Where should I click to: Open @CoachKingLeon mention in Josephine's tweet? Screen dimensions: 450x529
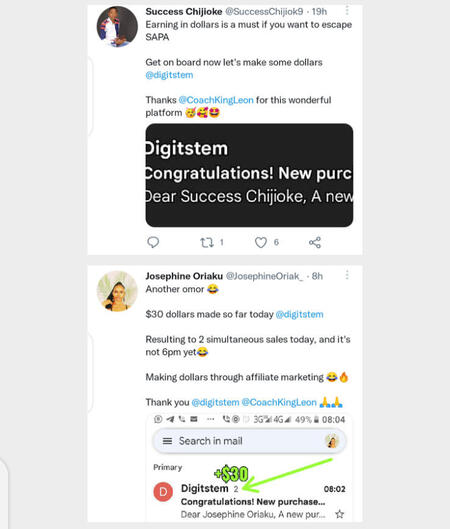tap(279, 402)
